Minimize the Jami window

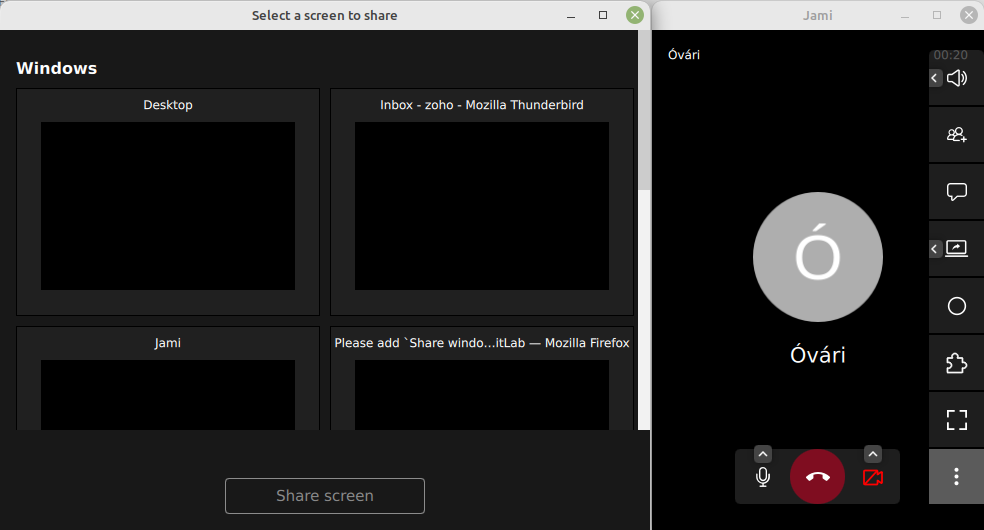tap(905, 16)
